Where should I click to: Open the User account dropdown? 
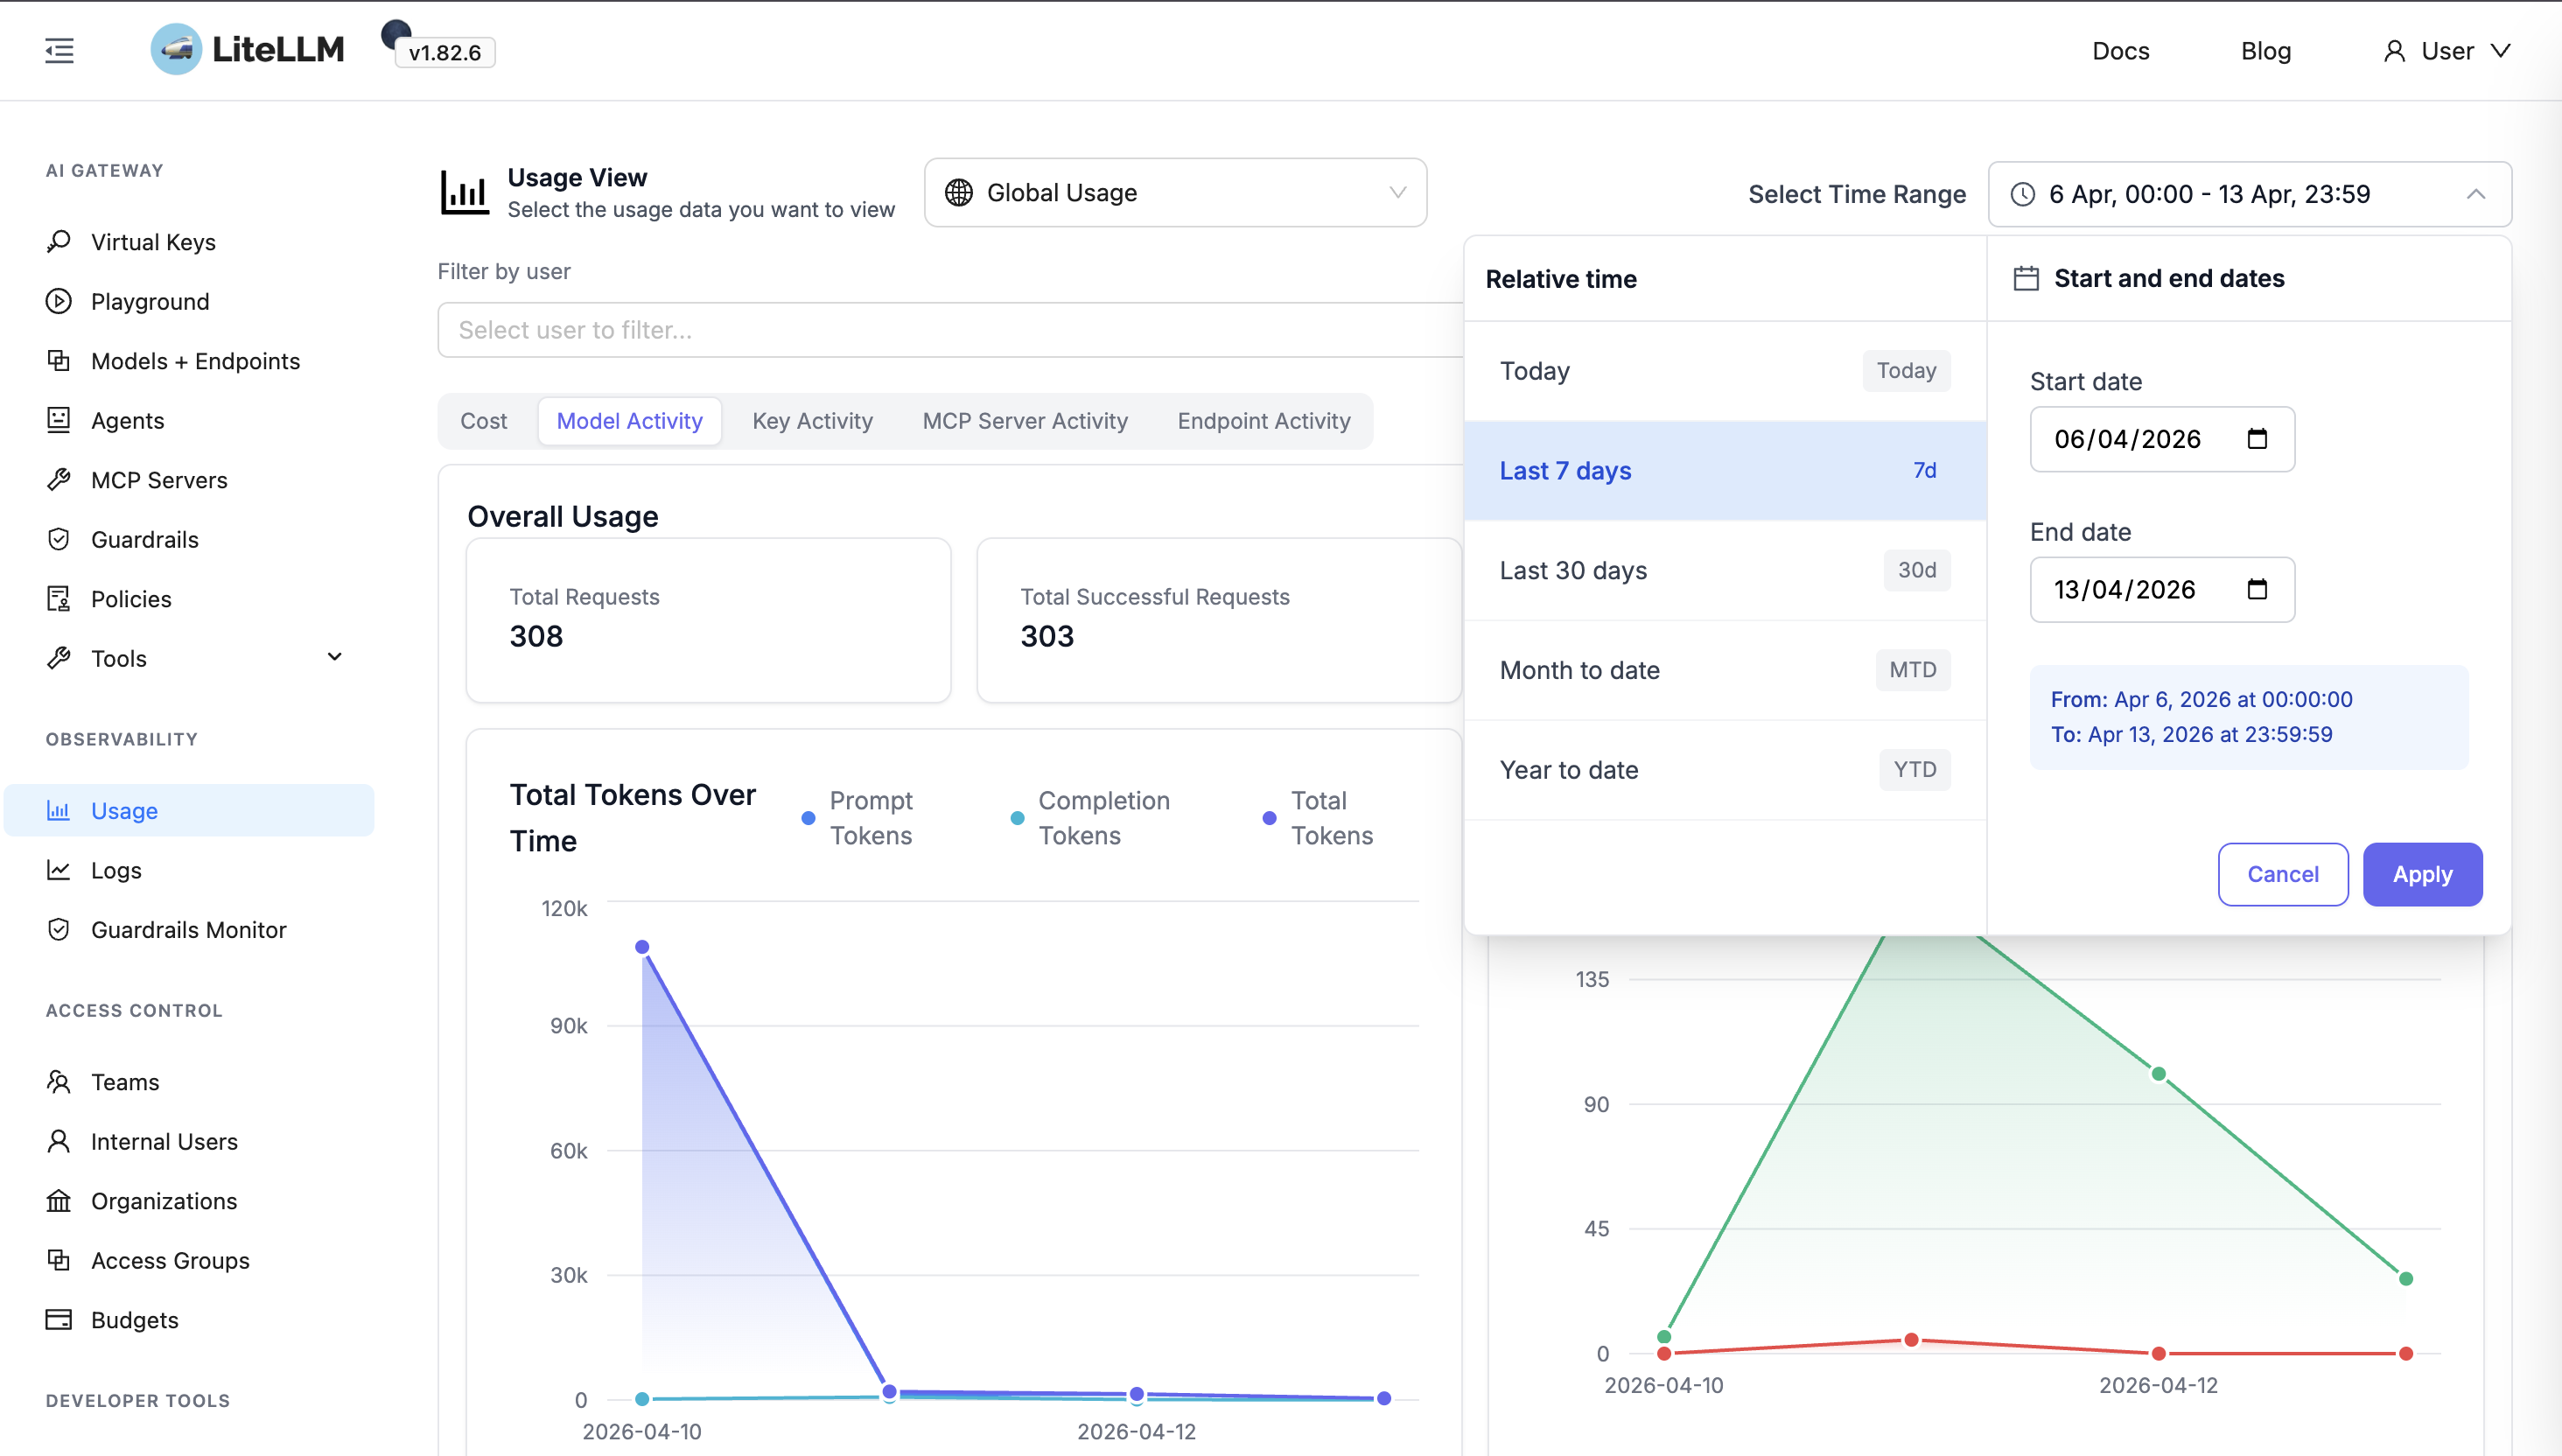click(2447, 50)
